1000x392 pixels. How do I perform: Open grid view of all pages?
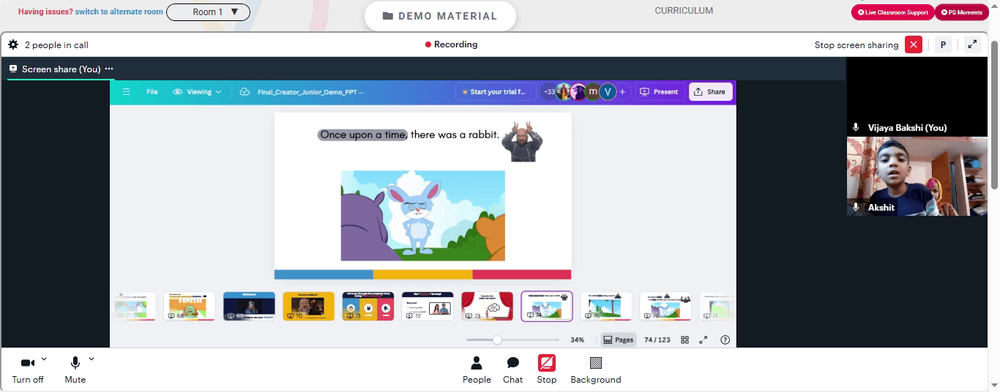(x=685, y=340)
